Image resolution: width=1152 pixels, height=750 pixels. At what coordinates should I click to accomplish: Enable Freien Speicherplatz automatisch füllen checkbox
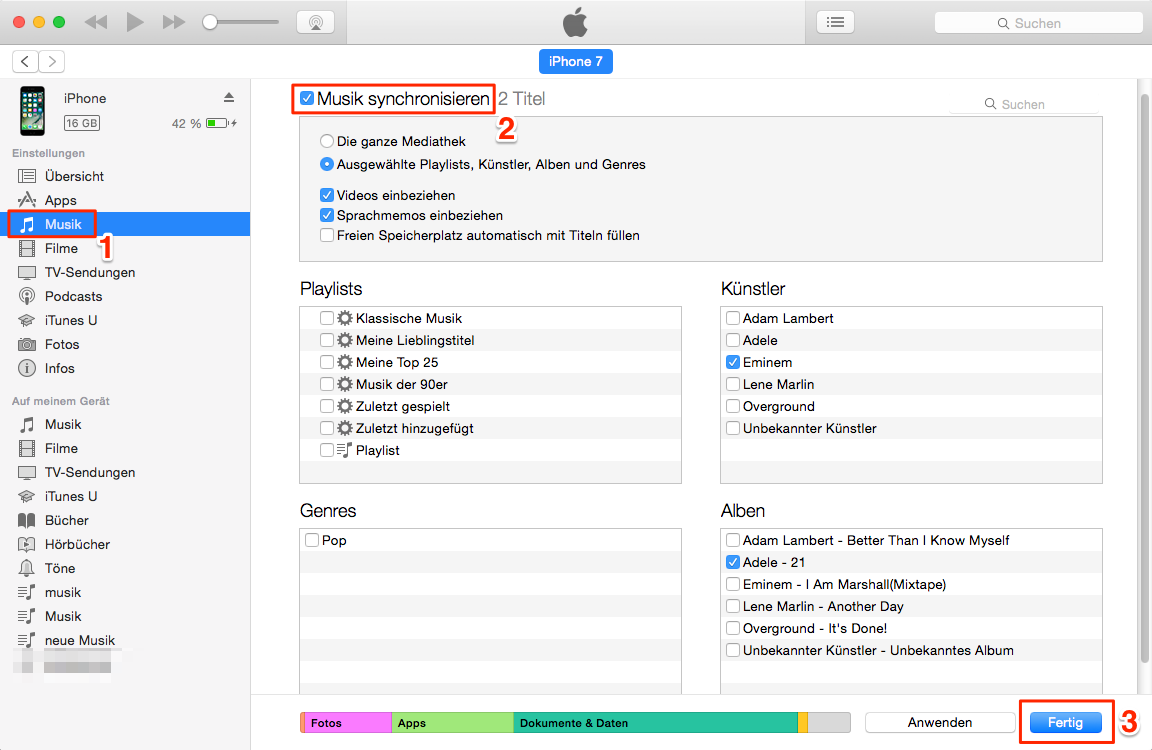327,235
